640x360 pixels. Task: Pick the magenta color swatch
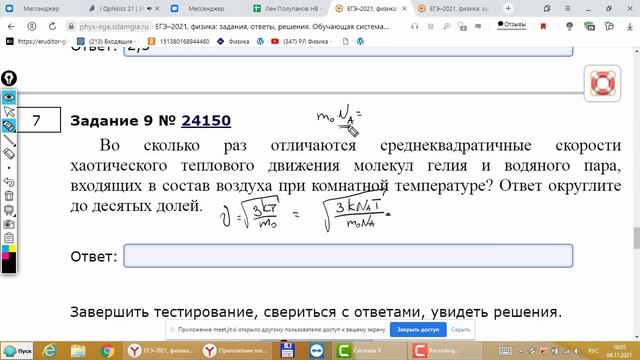pyautogui.click(x=5, y=256)
